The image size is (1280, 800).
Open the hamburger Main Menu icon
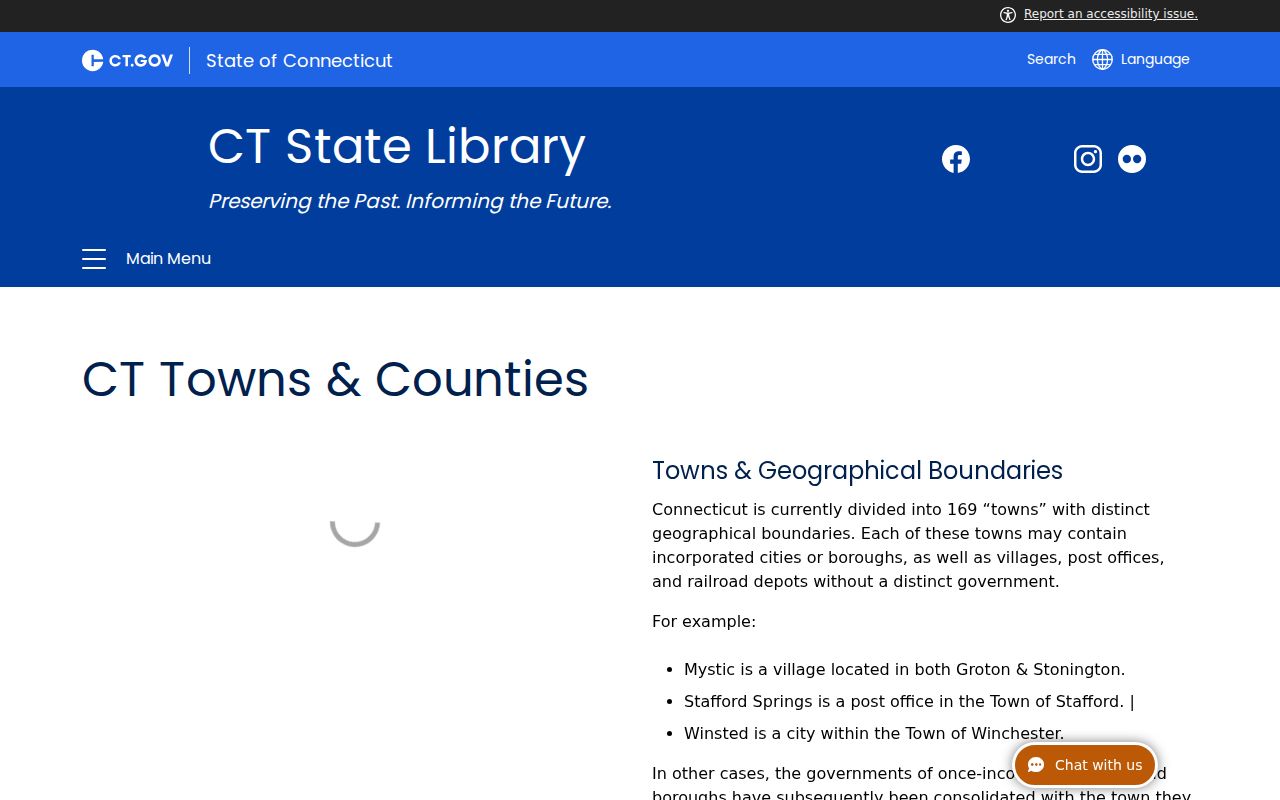(94, 259)
